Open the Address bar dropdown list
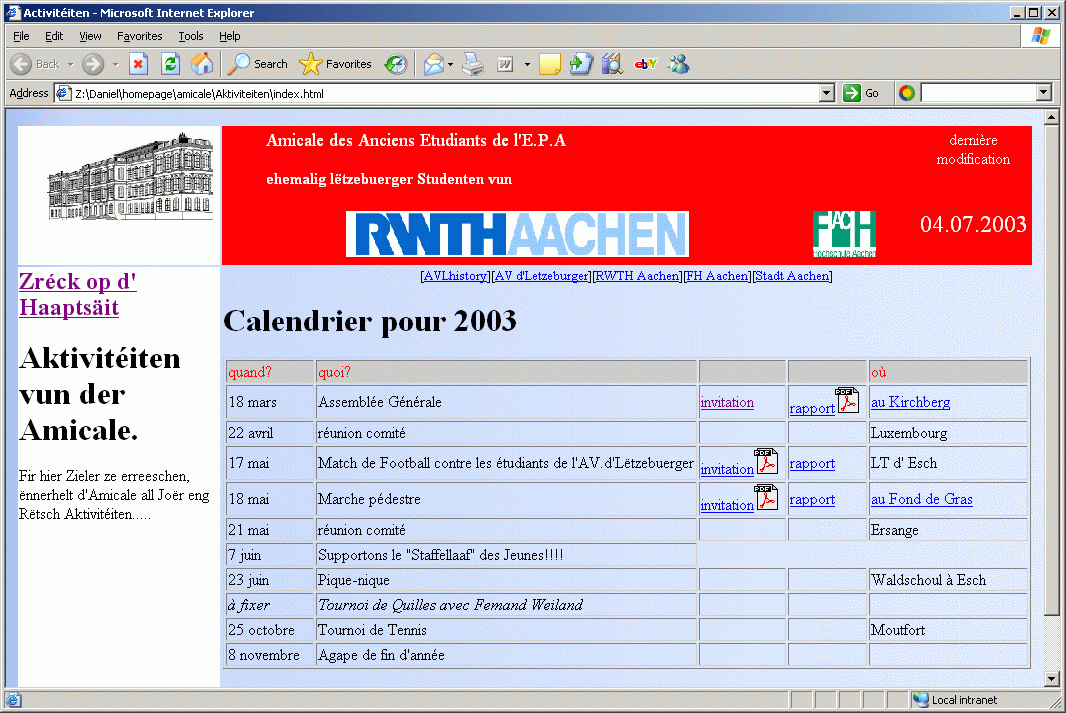 pyautogui.click(x=827, y=93)
